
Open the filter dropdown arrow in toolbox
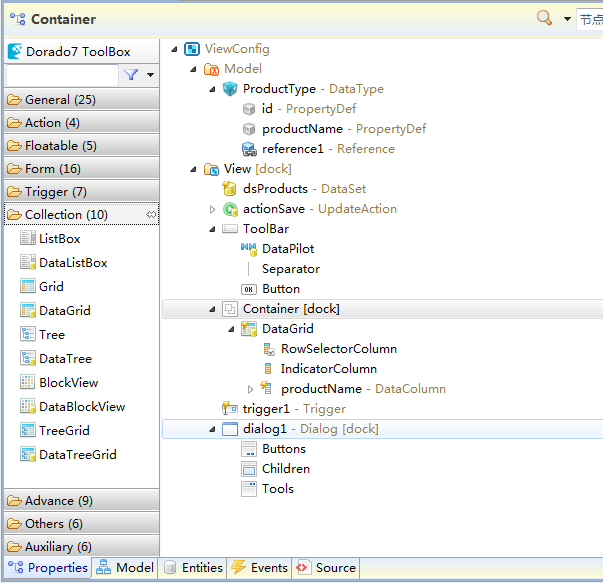(x=150, y=75)
